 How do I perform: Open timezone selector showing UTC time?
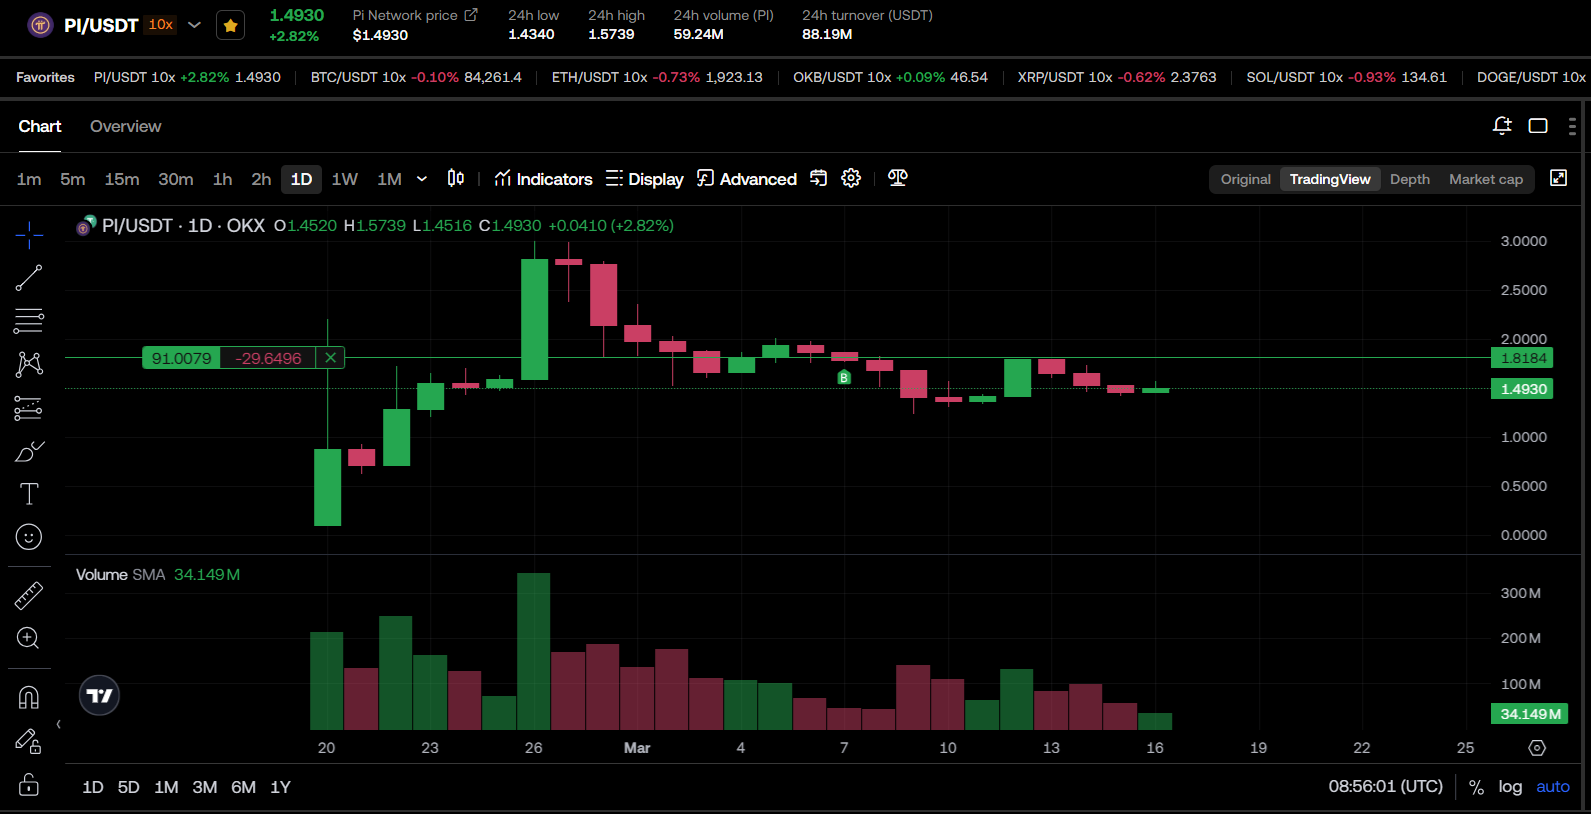1385,786
